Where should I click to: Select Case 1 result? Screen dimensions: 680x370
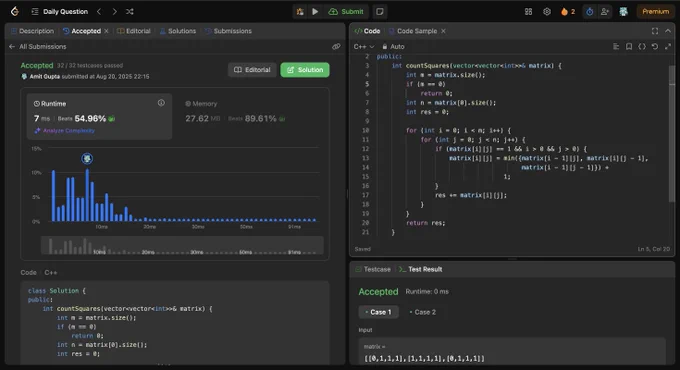click(378, 312)
